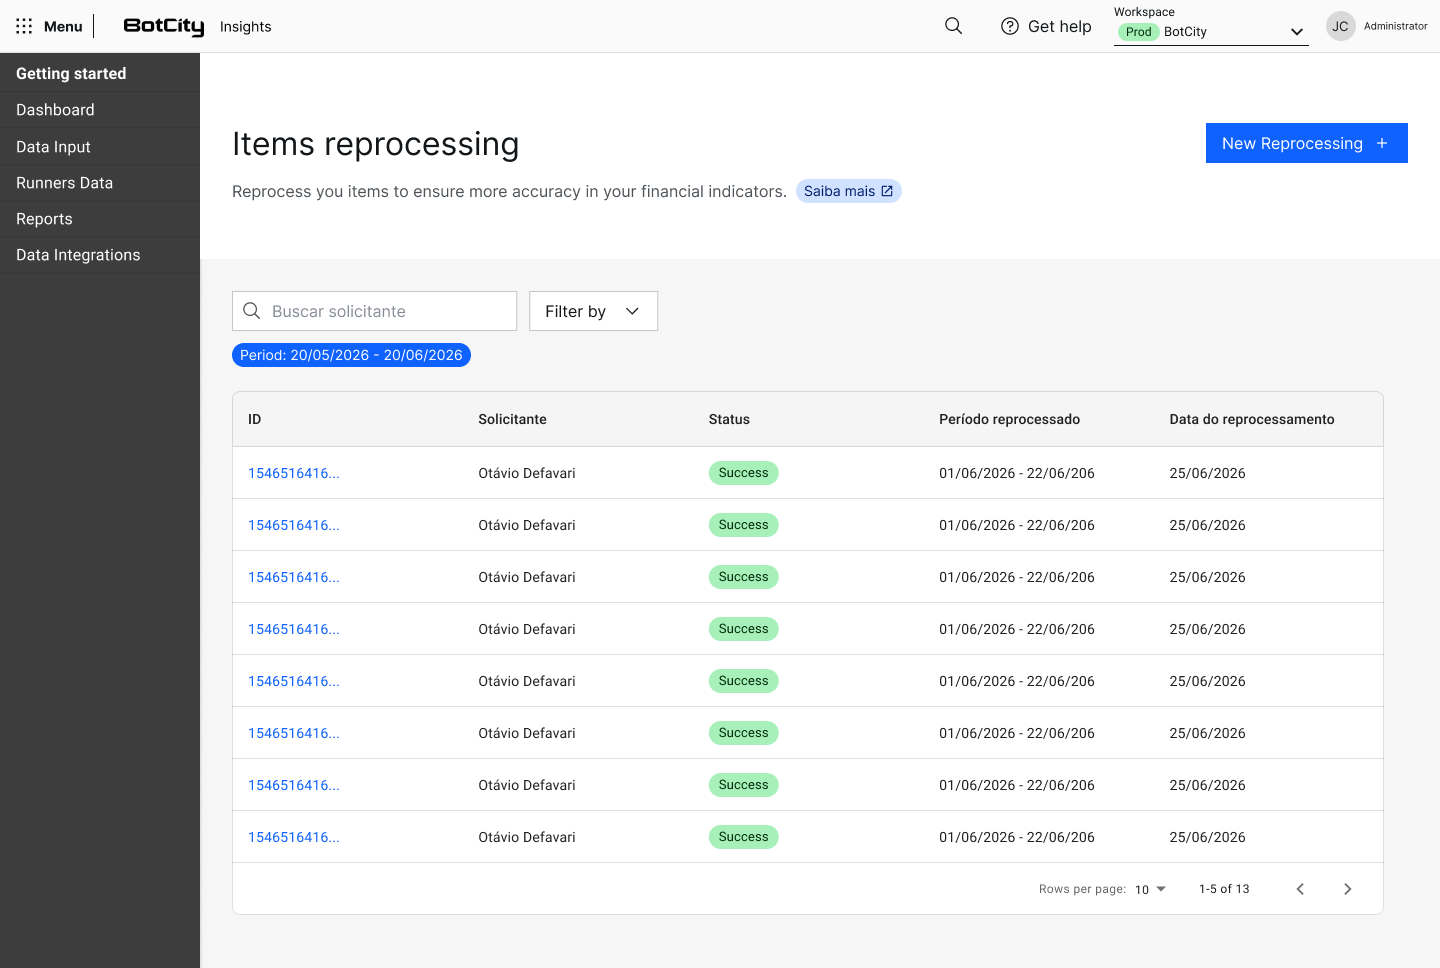Open the Filter by dropdown
The height and width of the screenshot is (968, 1440).
[593, 311]
